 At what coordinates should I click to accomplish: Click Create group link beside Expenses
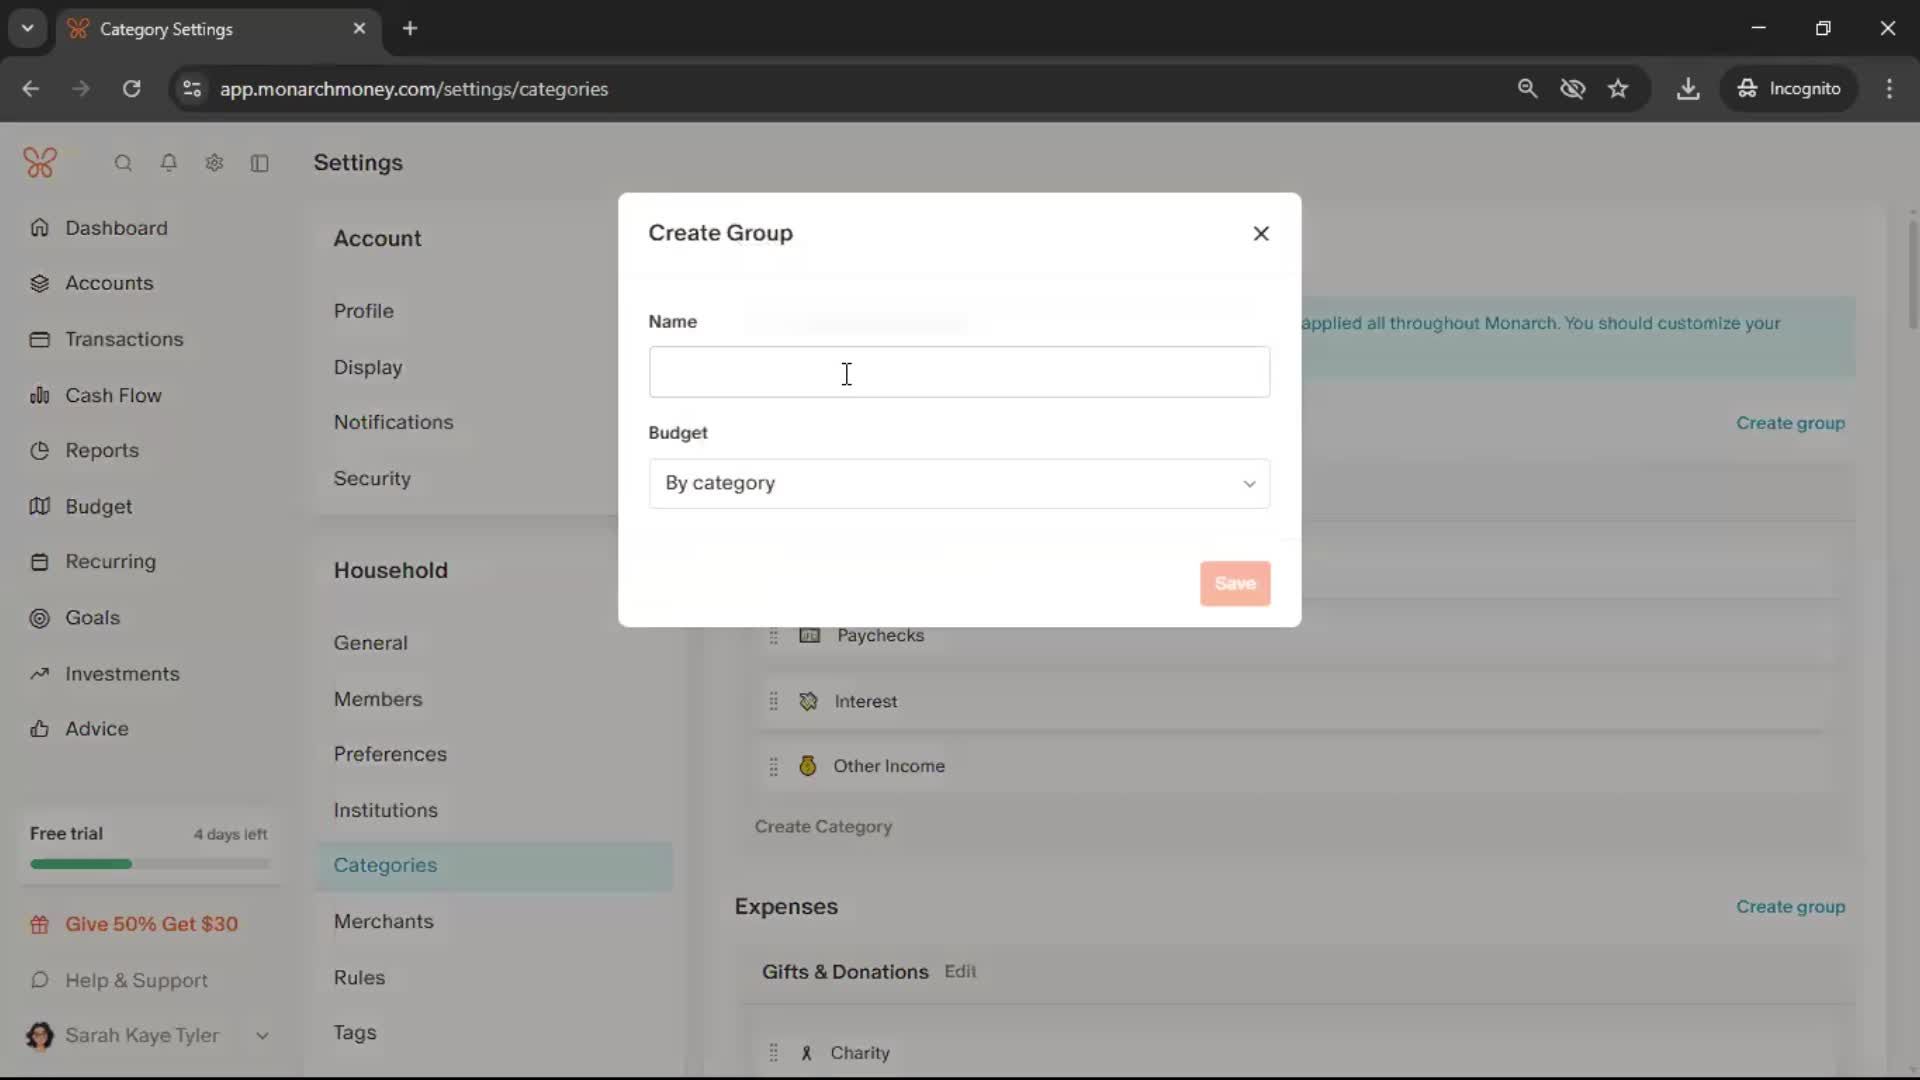point(1790,907)
